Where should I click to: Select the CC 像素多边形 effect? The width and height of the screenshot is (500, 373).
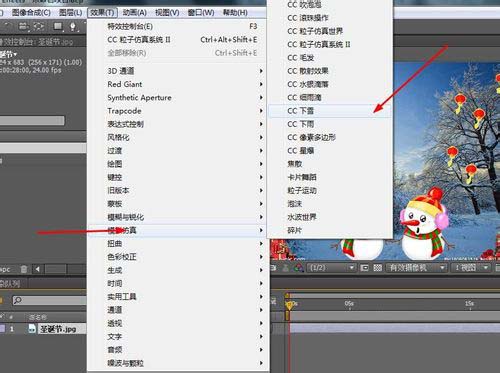pos(329,137)
